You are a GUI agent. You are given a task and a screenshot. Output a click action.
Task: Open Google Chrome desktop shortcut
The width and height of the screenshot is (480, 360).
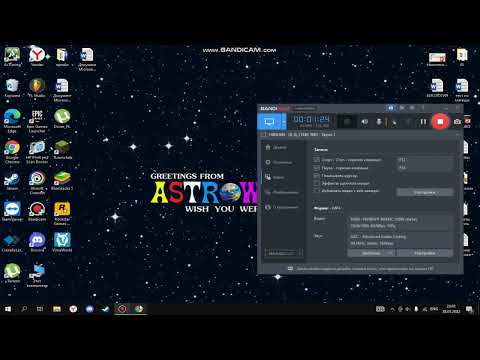point(12,152)
